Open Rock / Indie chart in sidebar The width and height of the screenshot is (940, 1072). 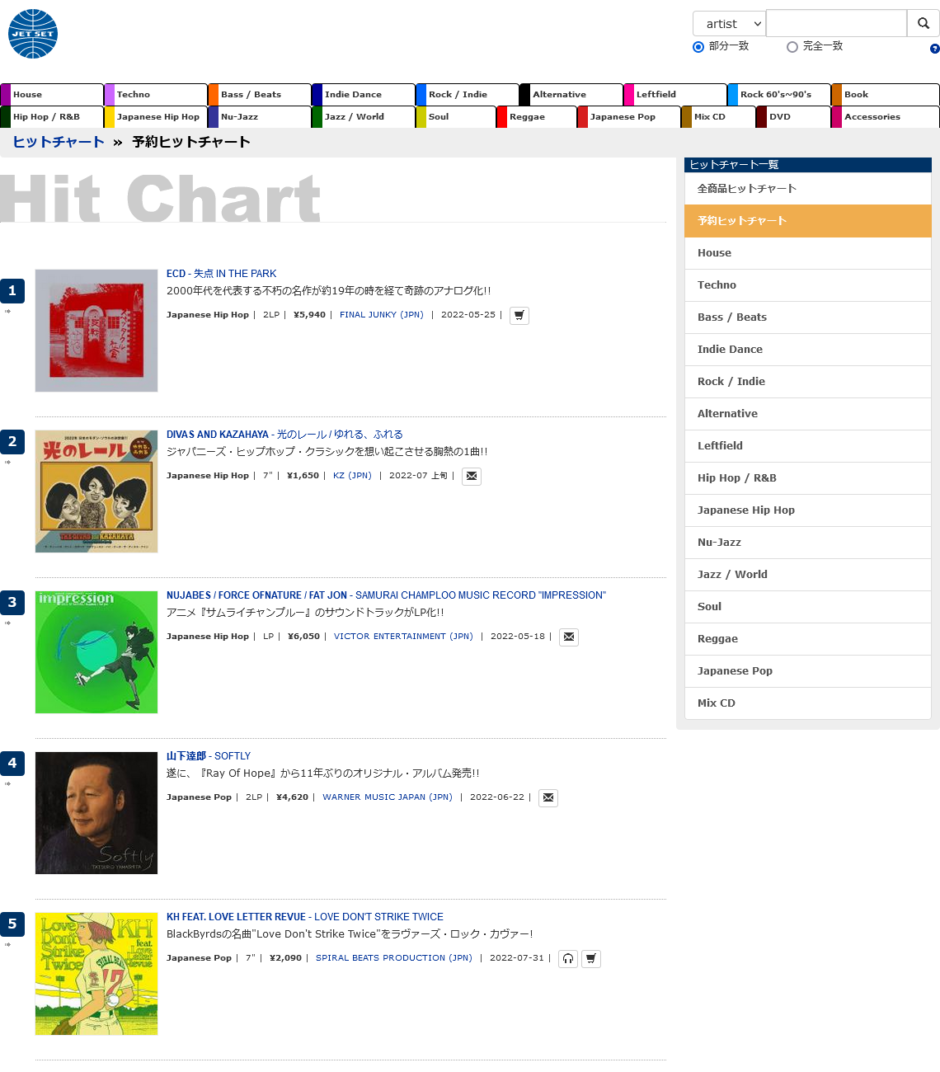click(x=807, y=381)
